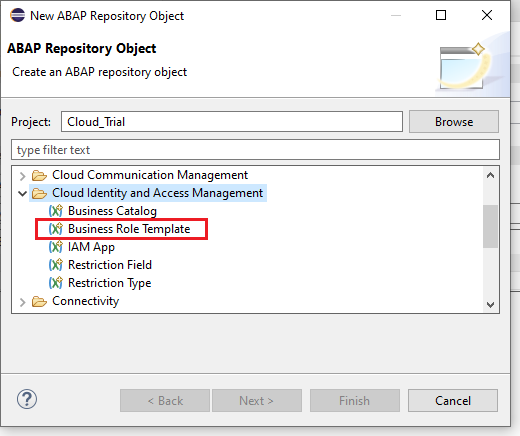Screen dimensions: 520x436
Task: Click the Connectivity folder icon
Action: [x=39, y=301]
